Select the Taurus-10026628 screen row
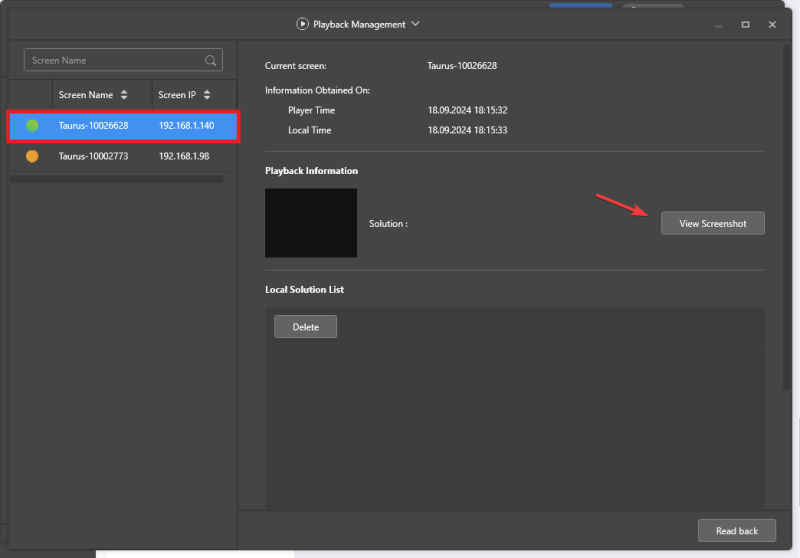The height and width of the screenshot is (558, 800). coord(93,126)
